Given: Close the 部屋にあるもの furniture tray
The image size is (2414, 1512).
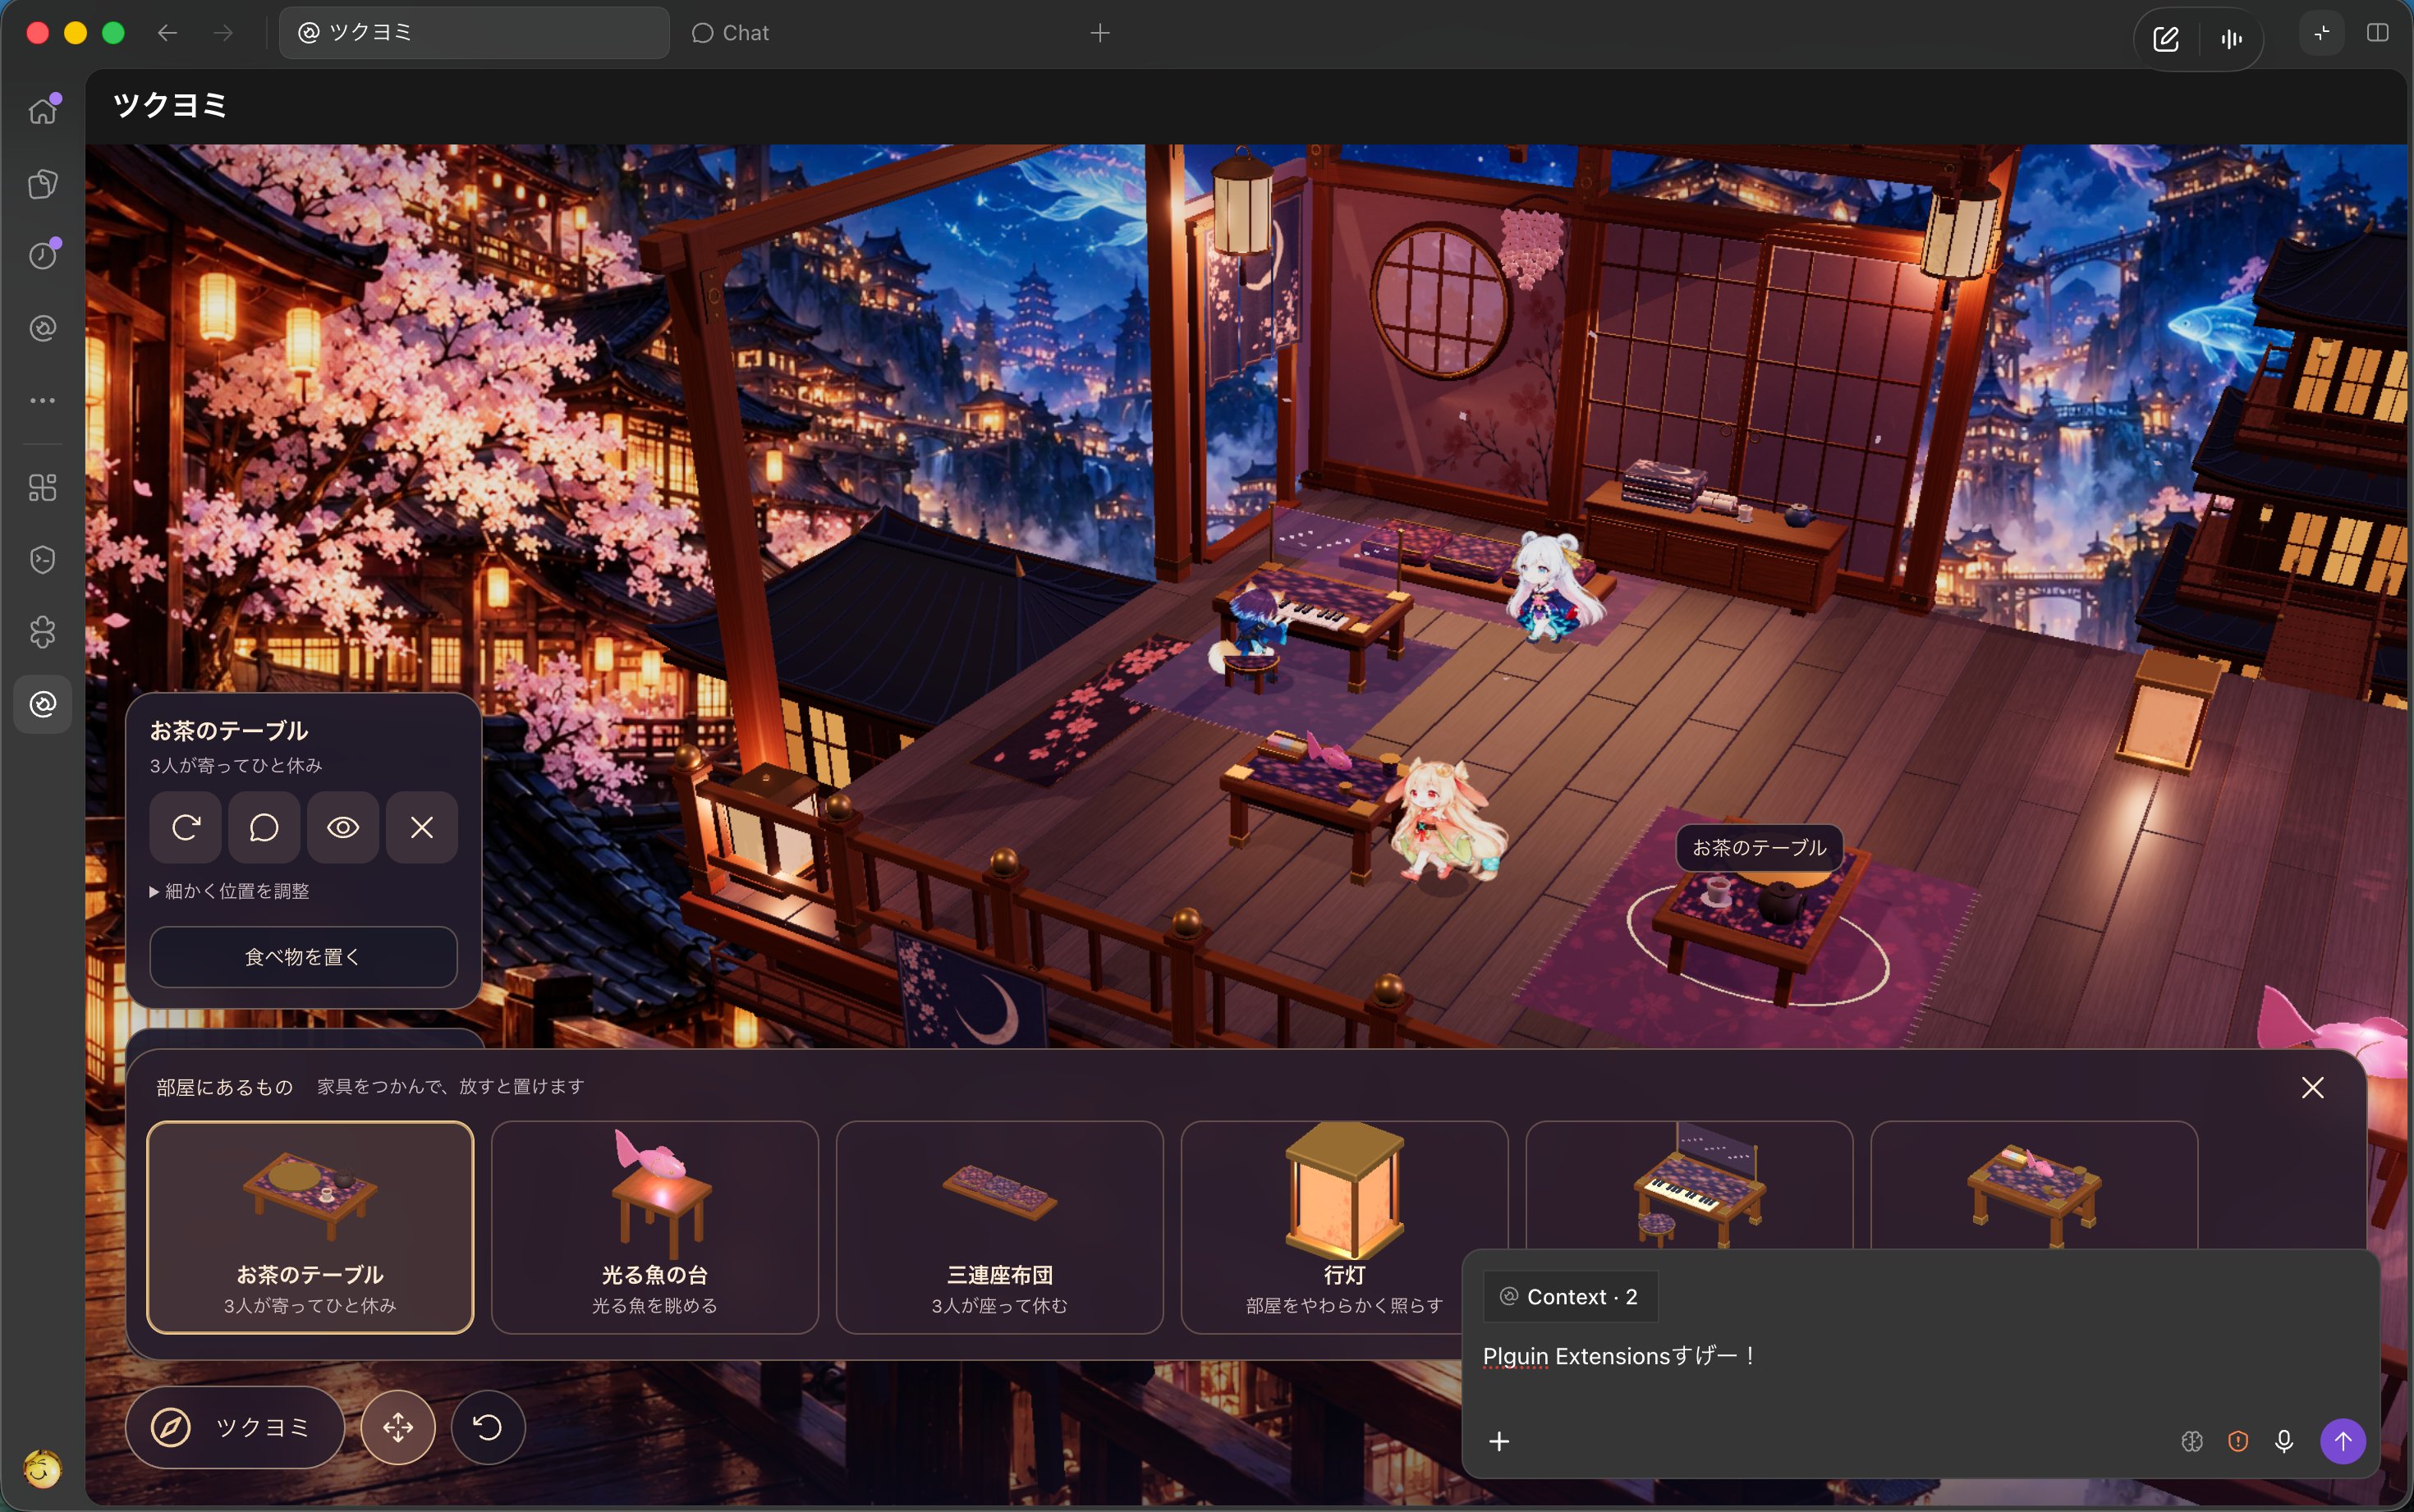Looking at the screenshot, I should tap(2313, 1087).
